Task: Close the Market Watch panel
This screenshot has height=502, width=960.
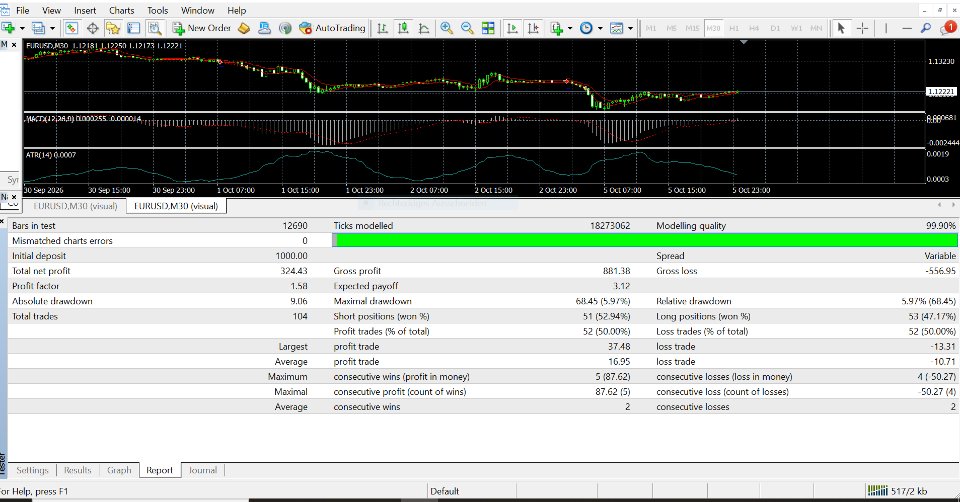Action: coord(13,45)
